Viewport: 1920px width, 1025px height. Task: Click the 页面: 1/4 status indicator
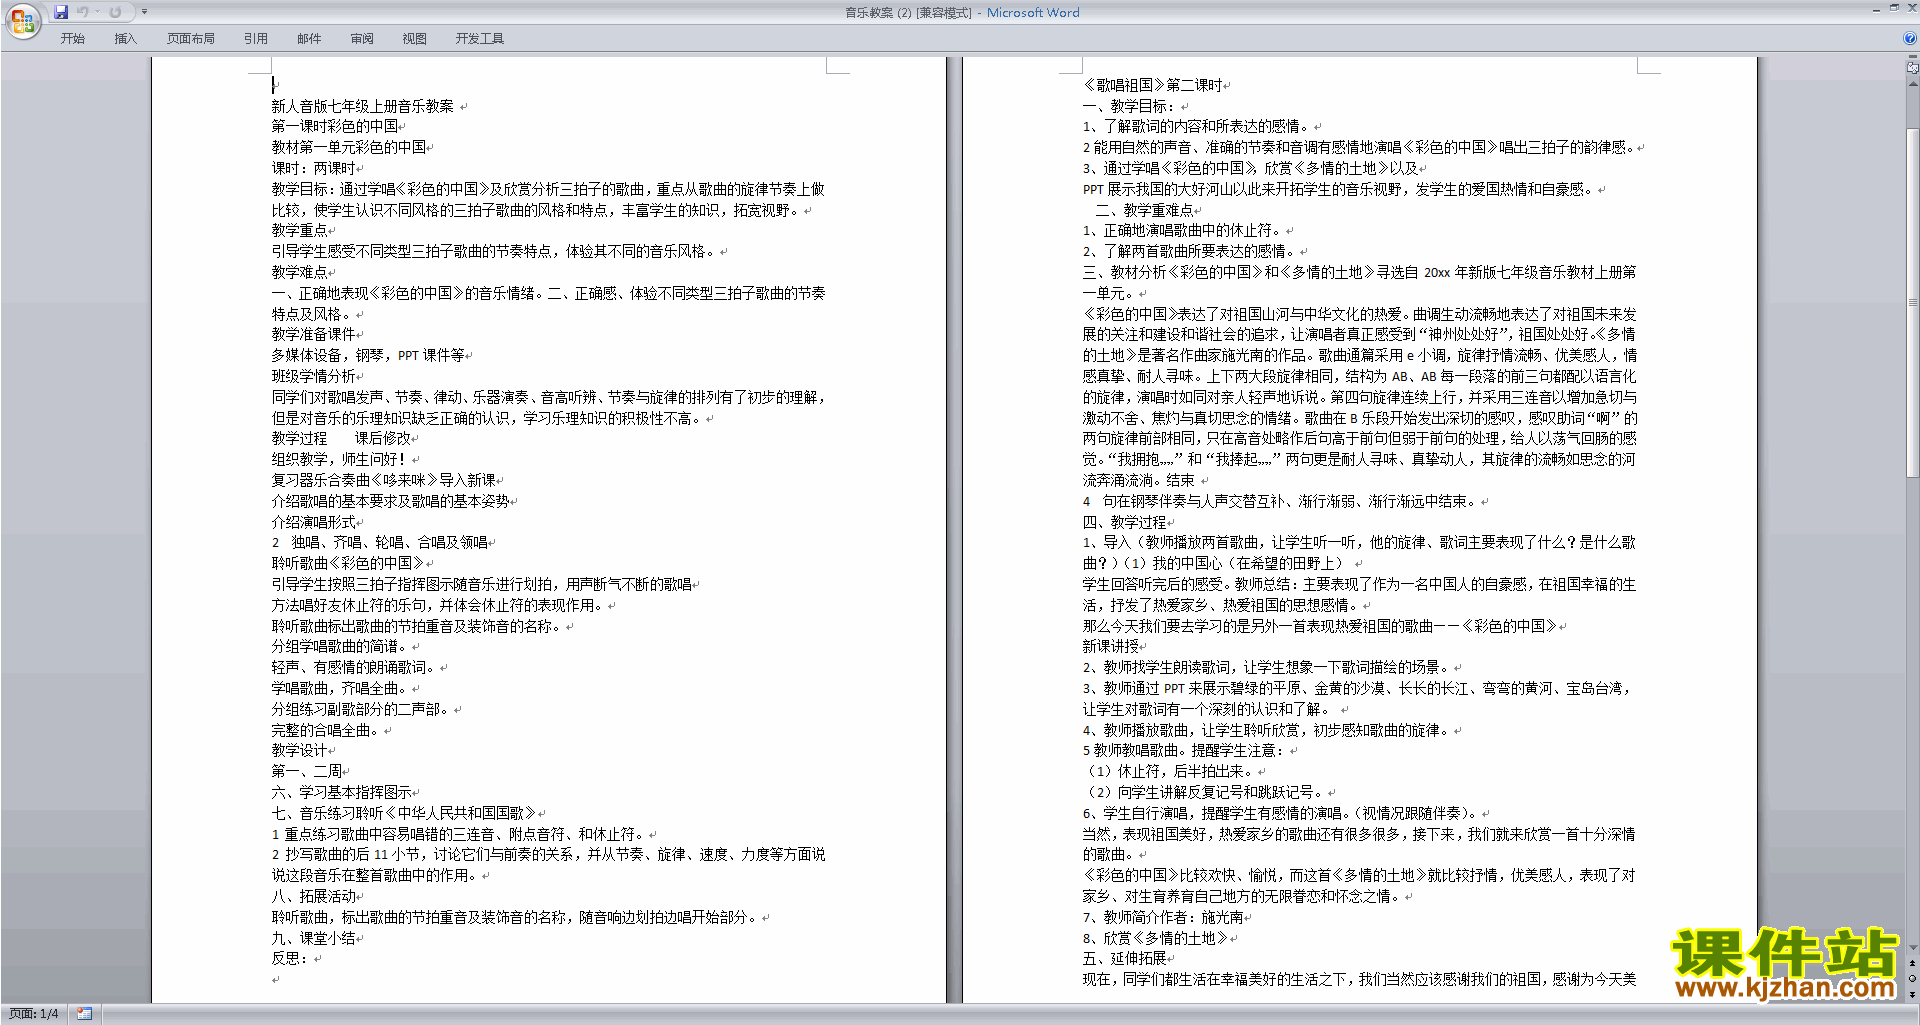[x=34, y=1014]
